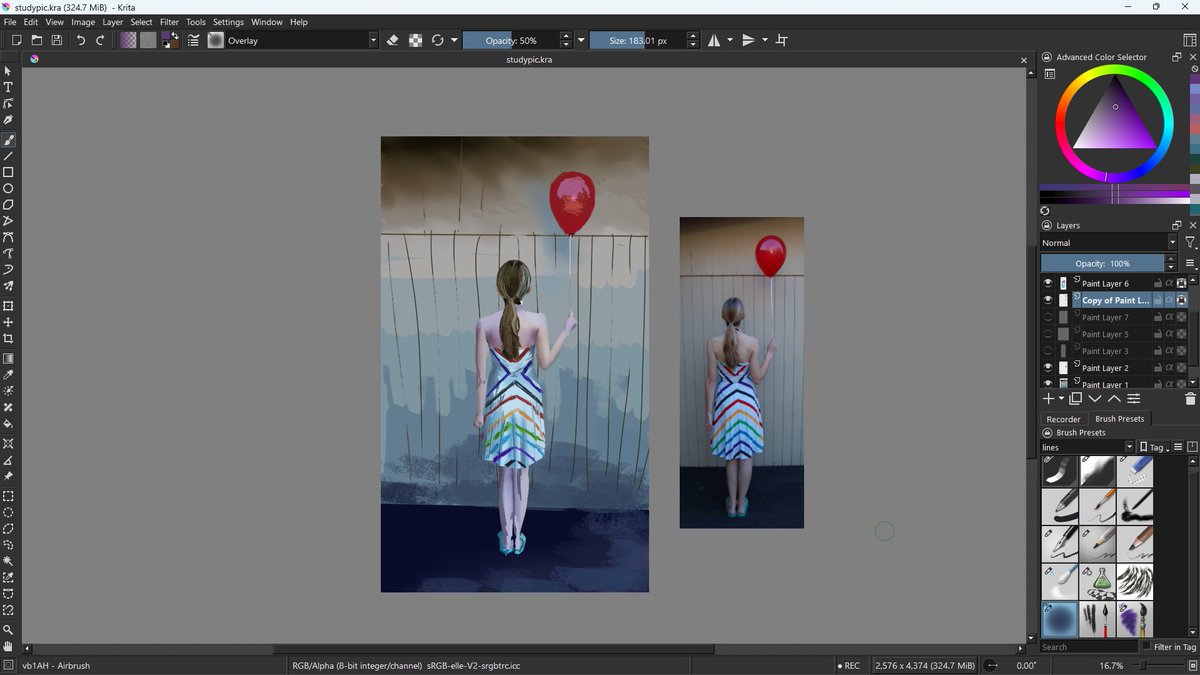Toggle preserve alpha checker button
The width and height of the screenshot is (1200, 675).
click(415, 40)
